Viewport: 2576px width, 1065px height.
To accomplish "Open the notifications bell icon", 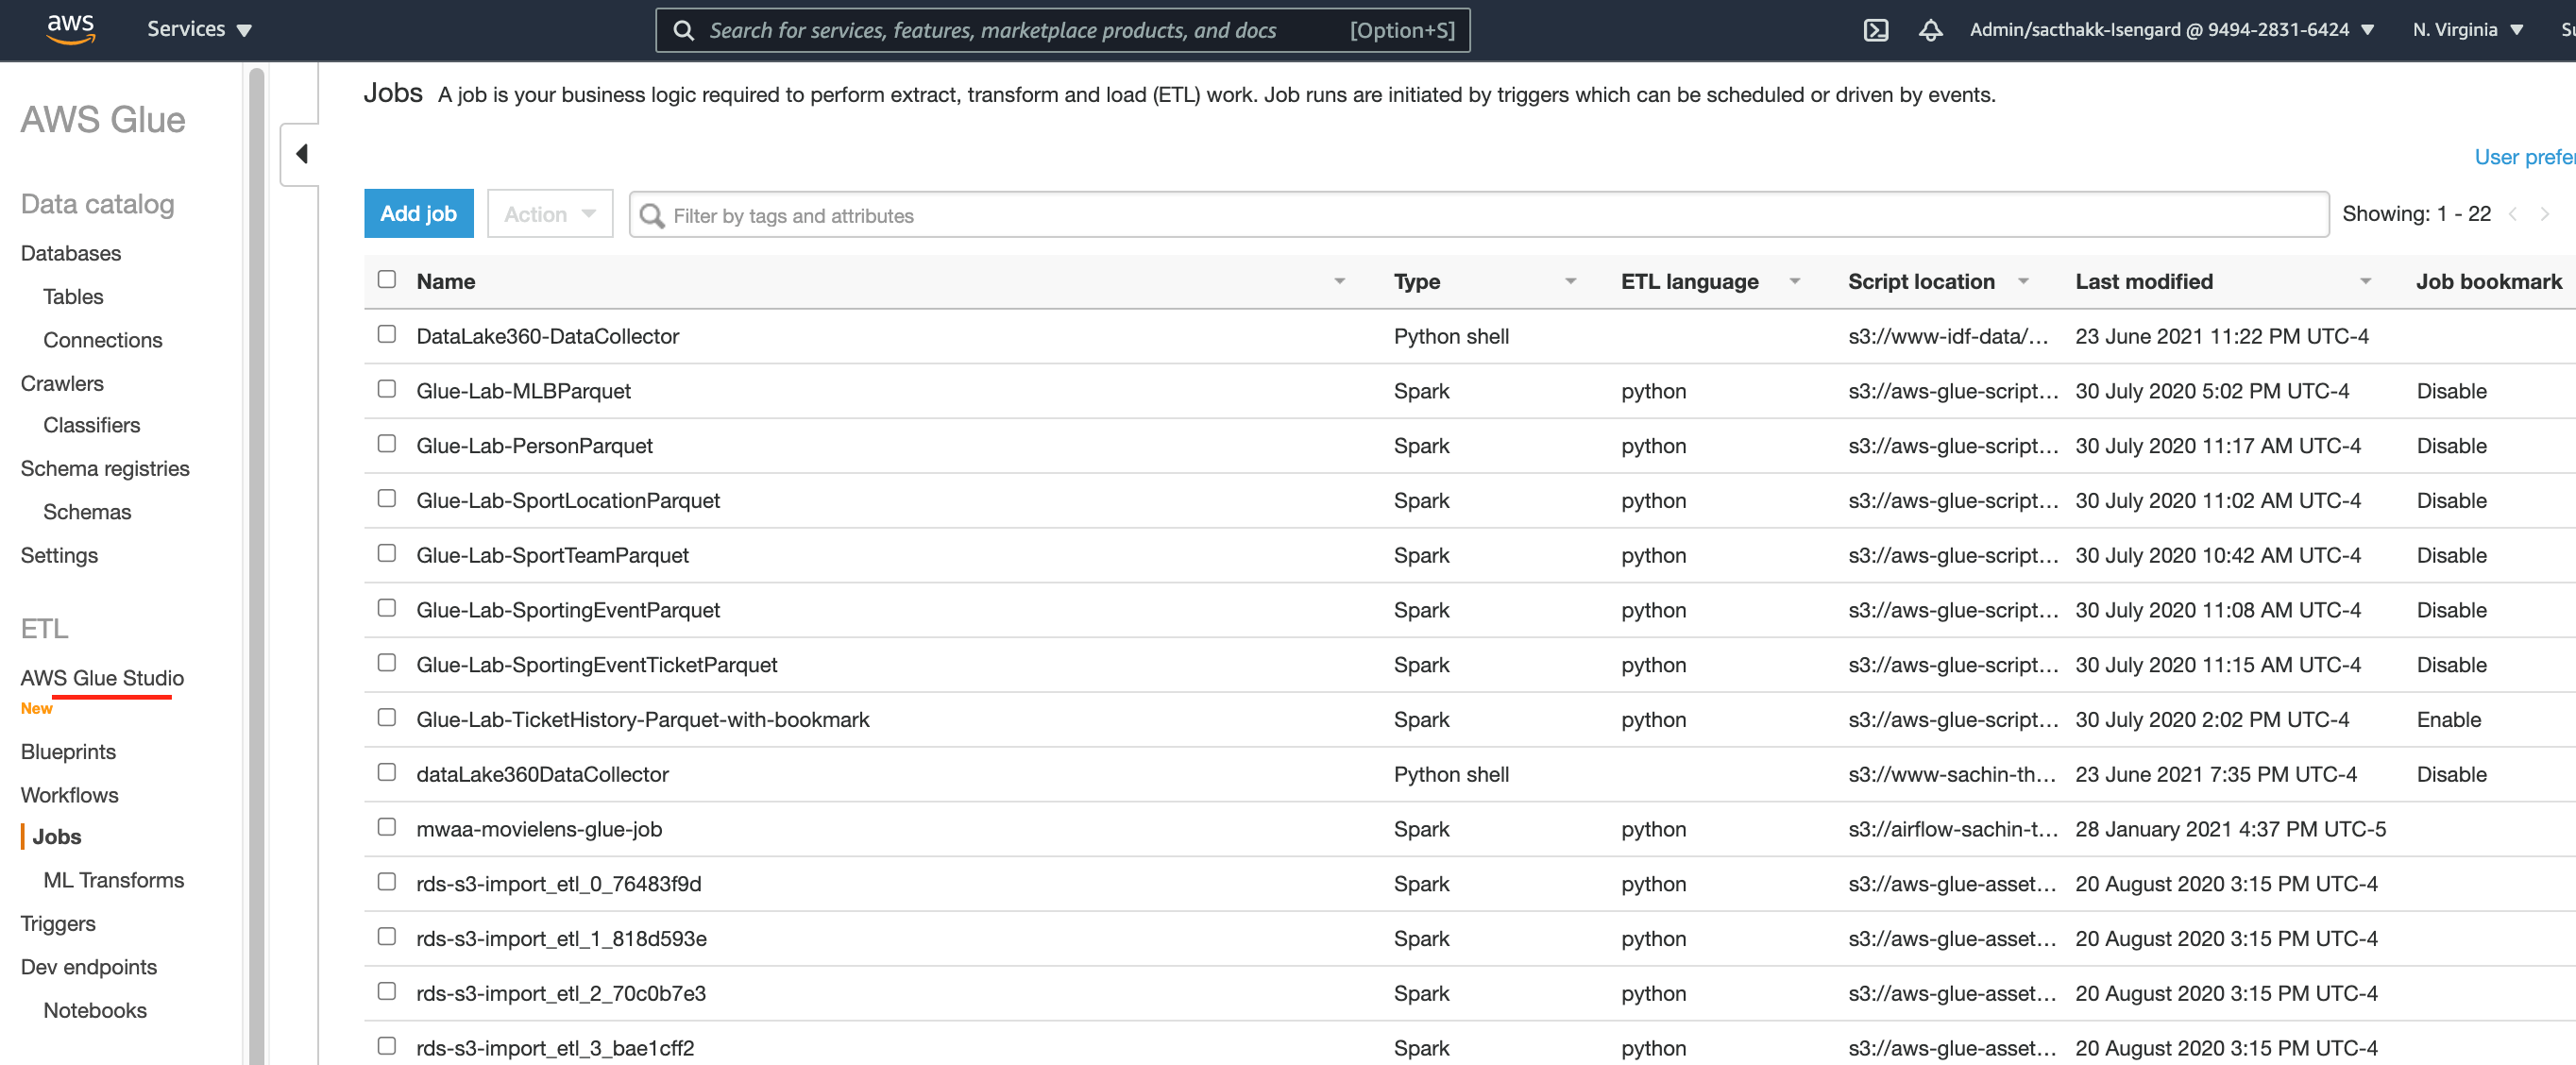I will 1930,30.
